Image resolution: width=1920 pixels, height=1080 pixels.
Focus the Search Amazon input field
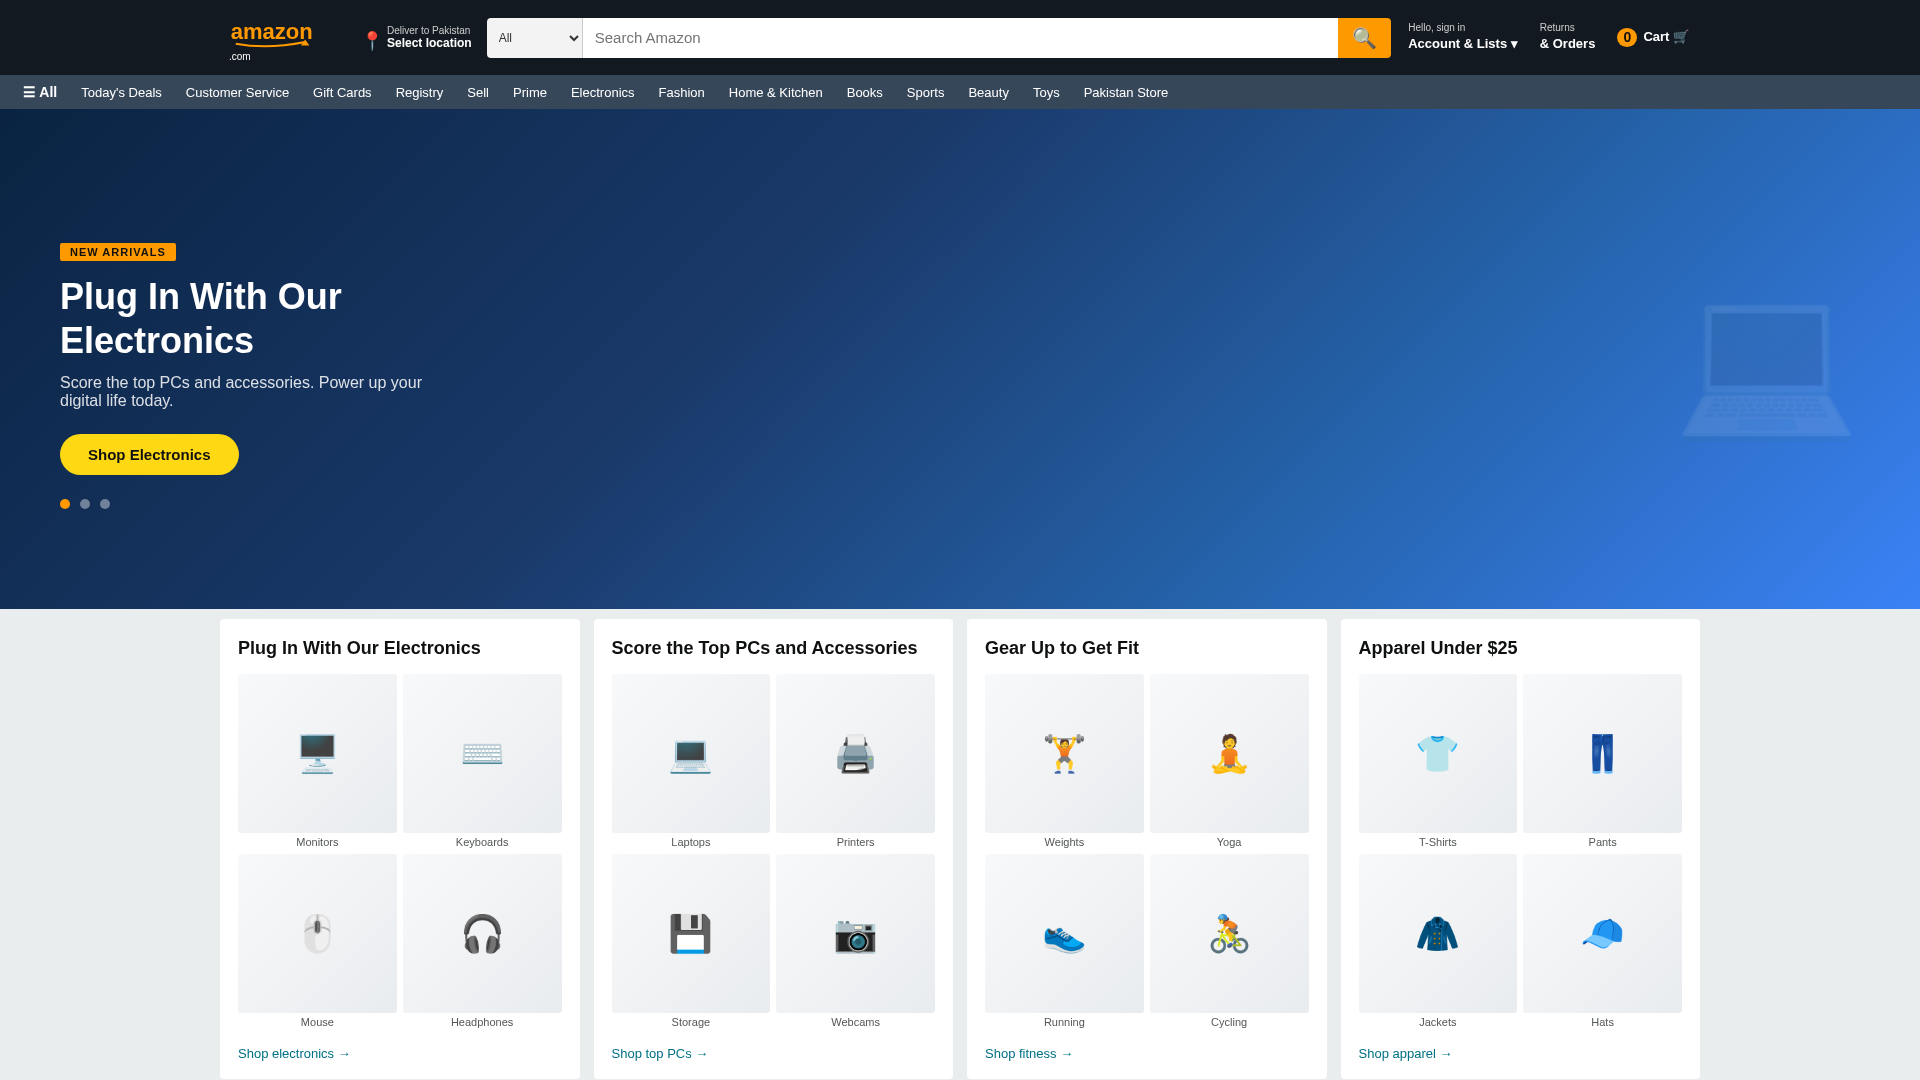960,38
